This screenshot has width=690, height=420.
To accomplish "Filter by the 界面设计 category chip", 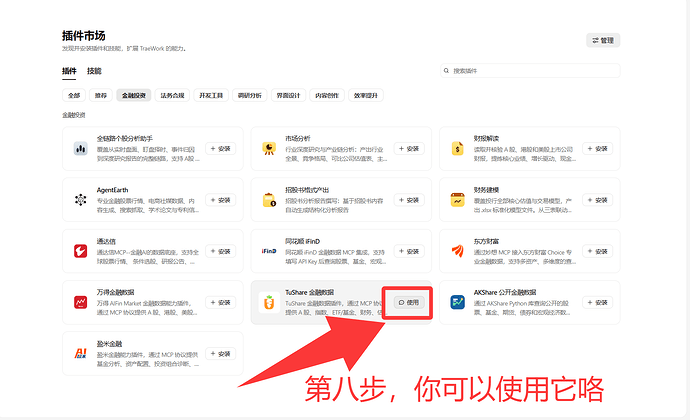I will (x=288, y=95).
